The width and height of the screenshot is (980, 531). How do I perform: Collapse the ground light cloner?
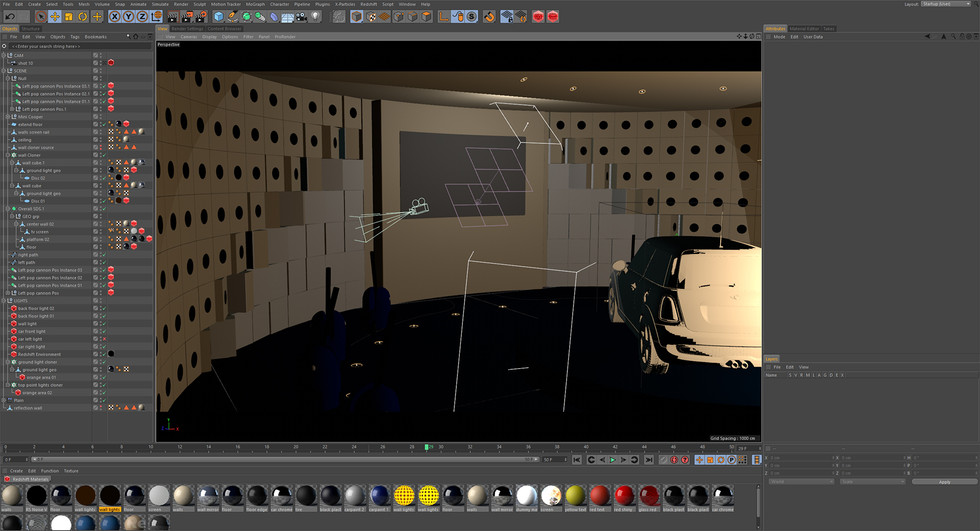tap(8, 362)
